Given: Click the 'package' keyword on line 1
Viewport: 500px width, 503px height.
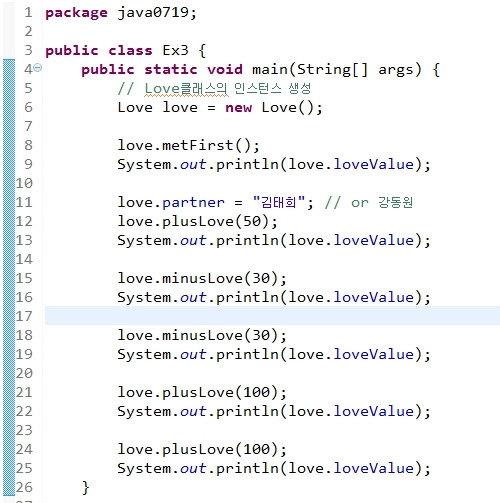Looking at the screenshot, I should (x=76, y=14).
